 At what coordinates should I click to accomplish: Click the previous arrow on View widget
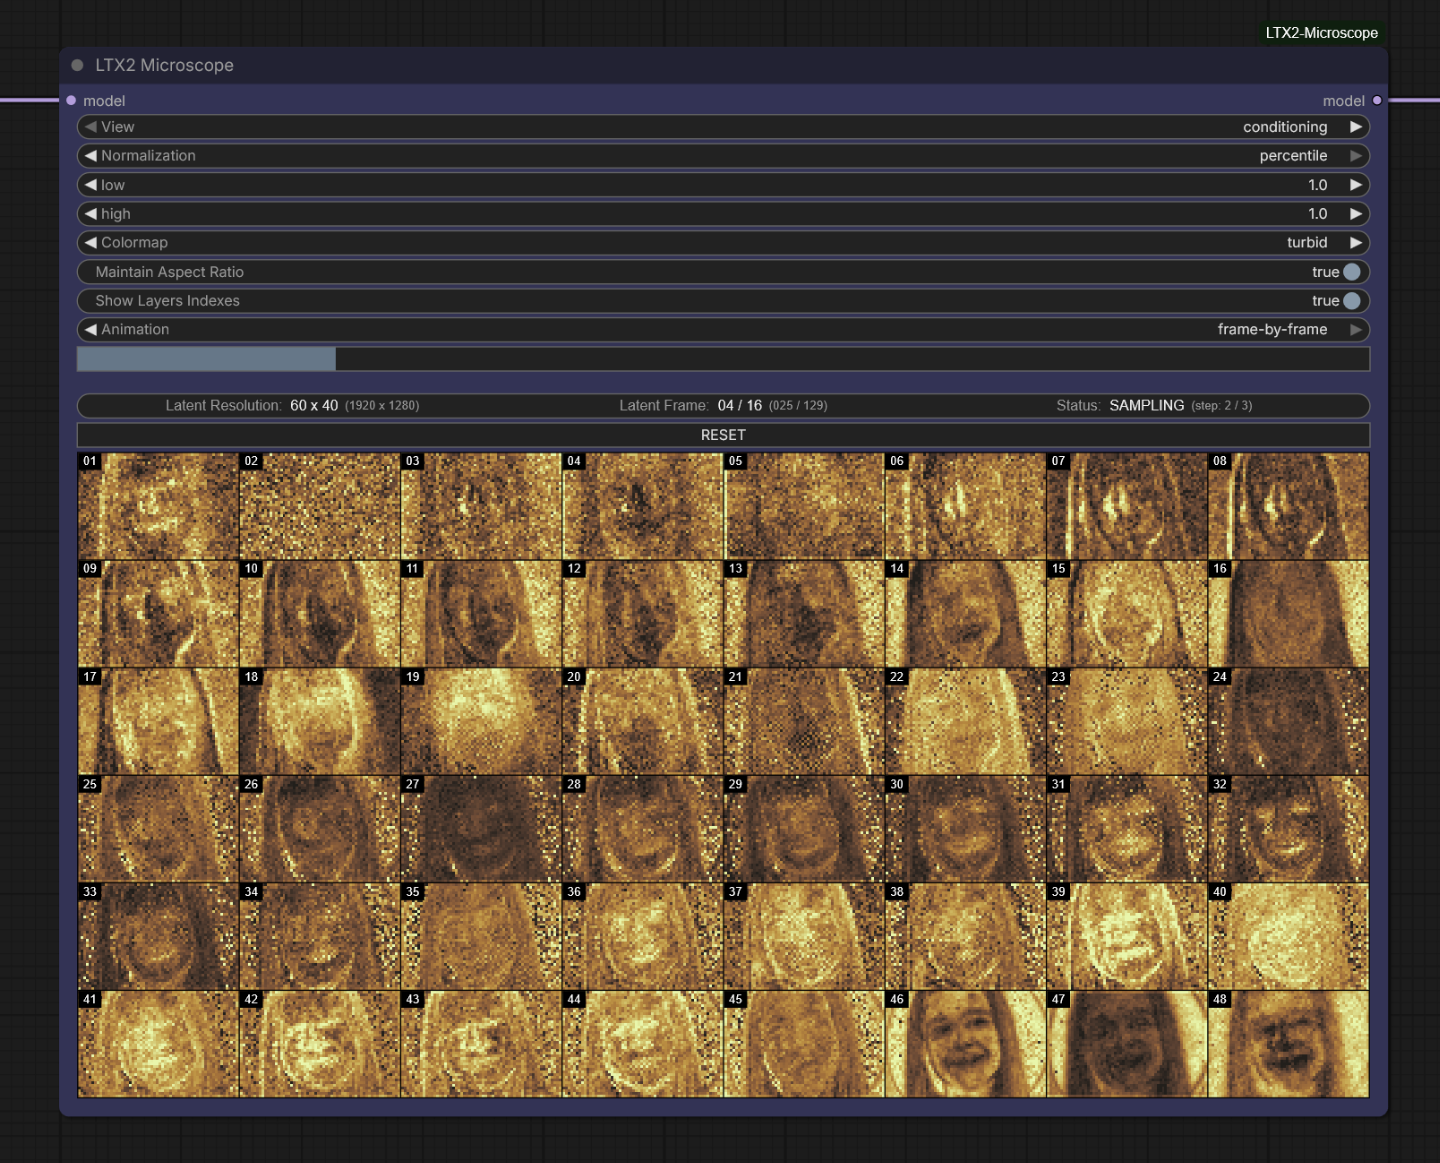[91, 127]
